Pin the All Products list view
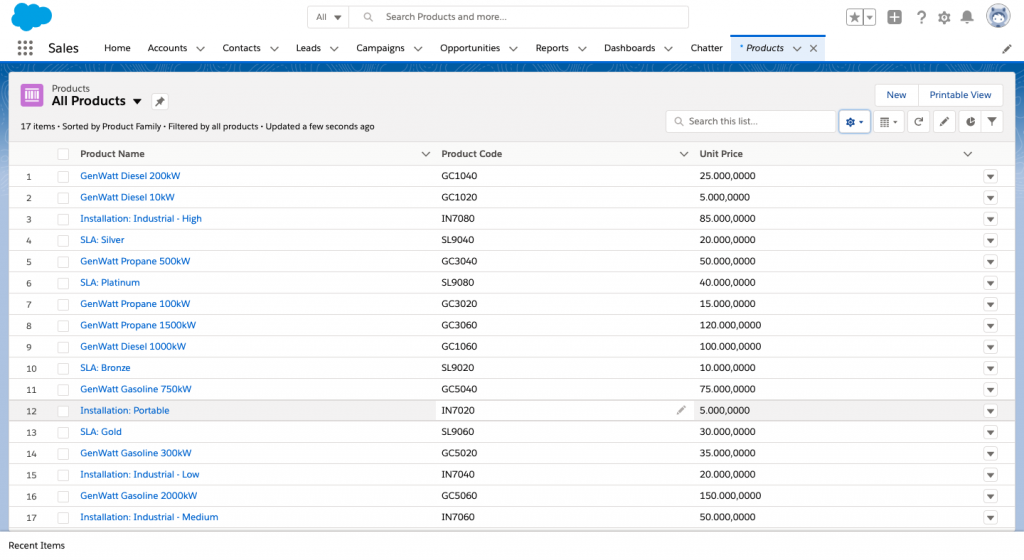 [159, 101]
